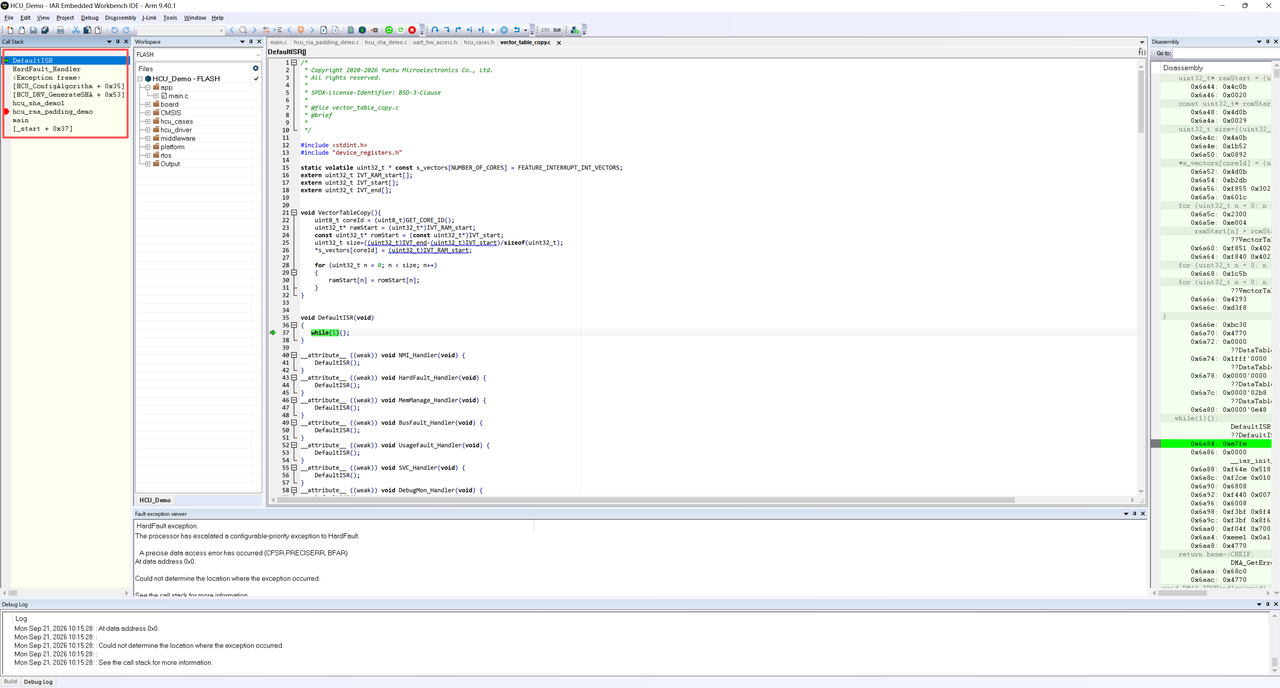The height and width of the screenshot is (688, 1280).
Task: Toggle breakpoint from the toolbar
Action: coord(375,30)
